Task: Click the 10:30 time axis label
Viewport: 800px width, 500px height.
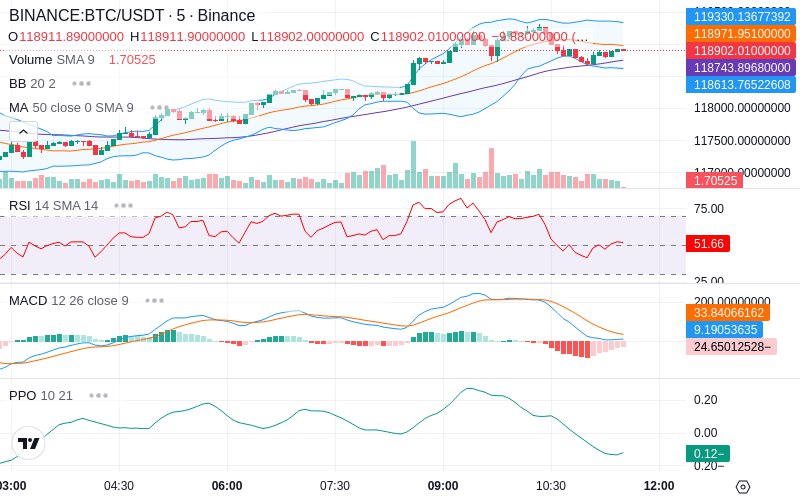Action: pyautogui.click(x=551, y=486)
